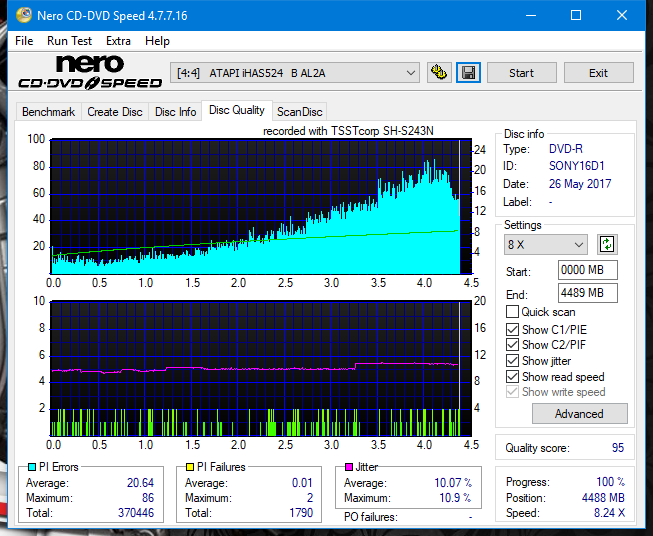Click the PI Errors total 370446

(x=136, y=513)
